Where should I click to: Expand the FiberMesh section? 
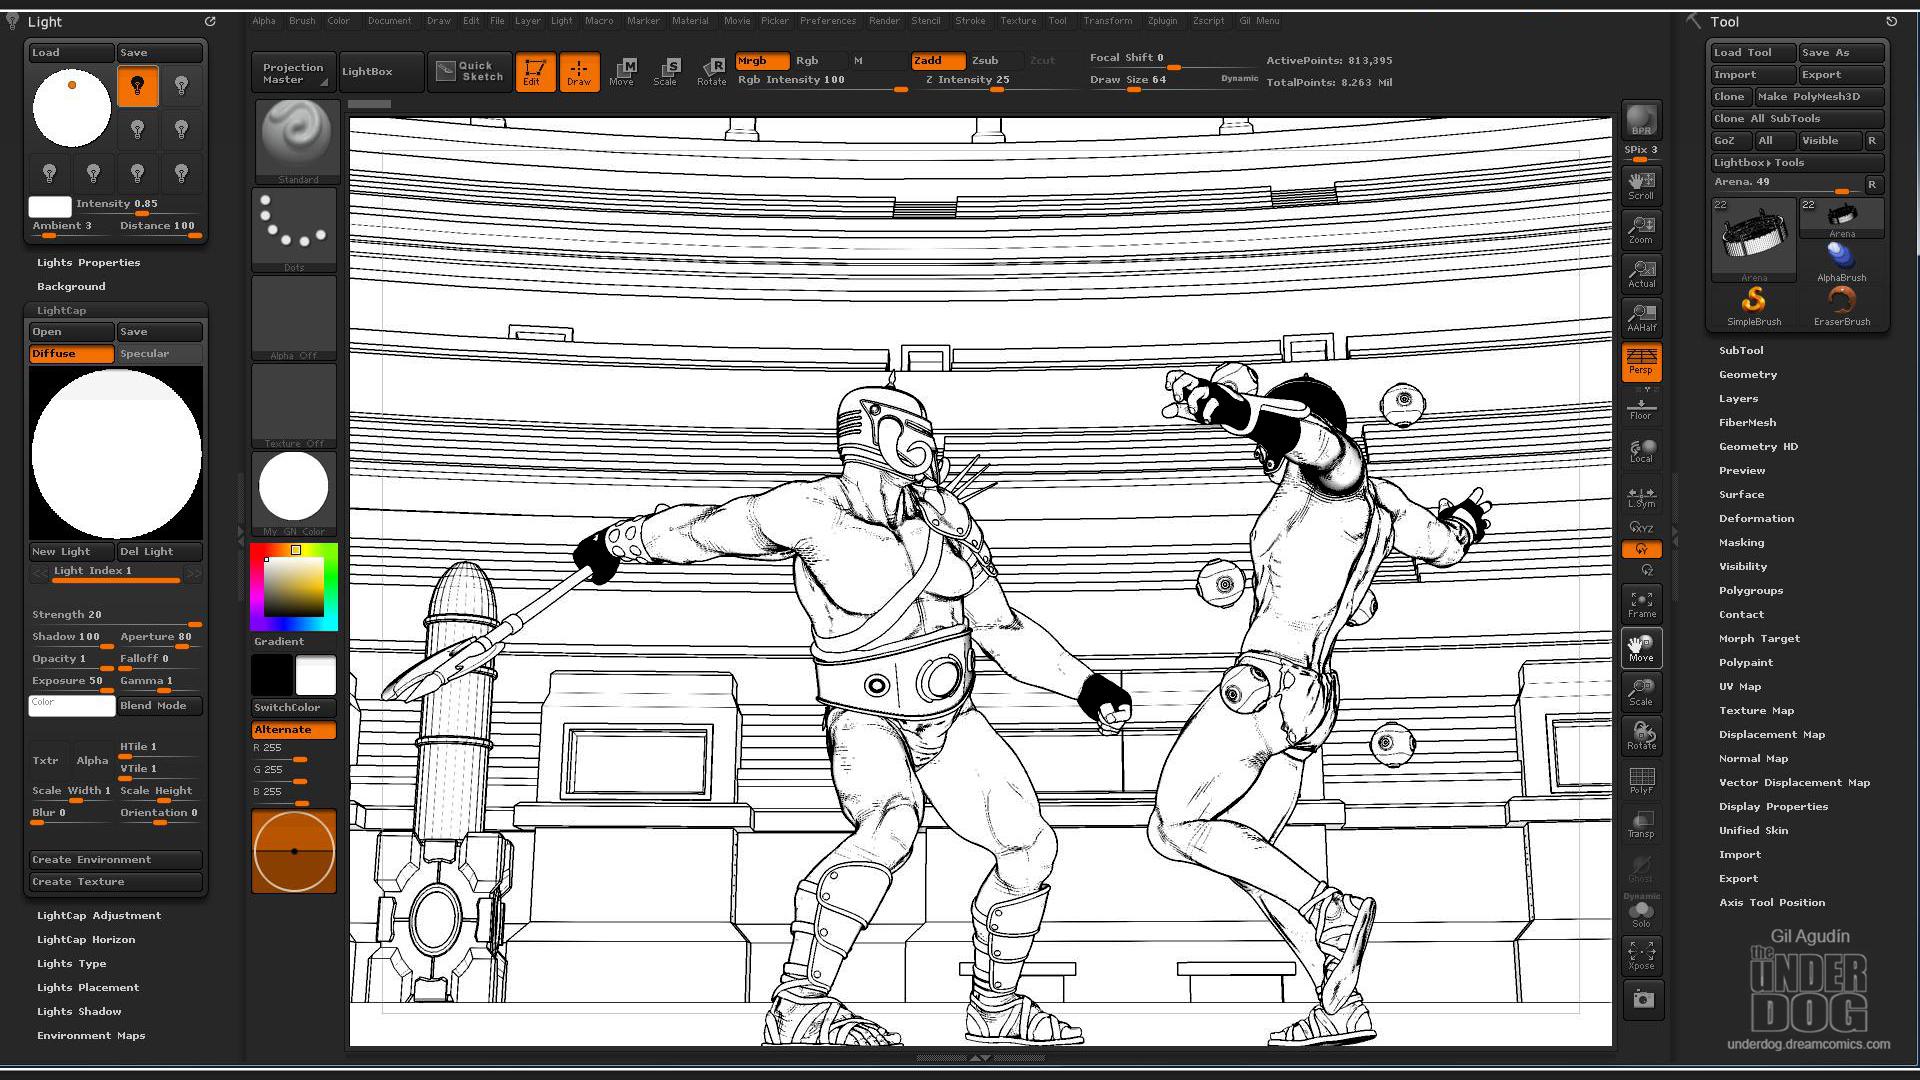tap(1747, 423)
